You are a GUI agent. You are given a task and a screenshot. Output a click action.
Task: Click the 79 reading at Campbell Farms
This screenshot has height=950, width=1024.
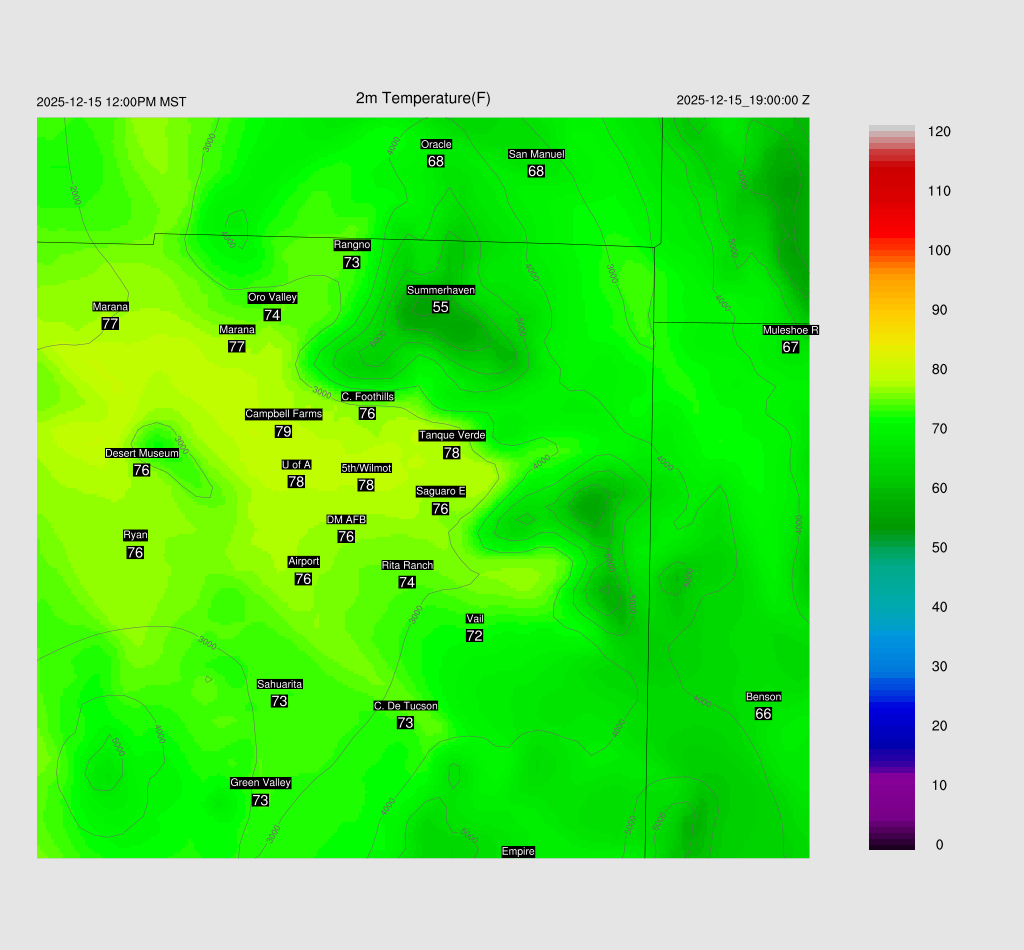point(283,432)
